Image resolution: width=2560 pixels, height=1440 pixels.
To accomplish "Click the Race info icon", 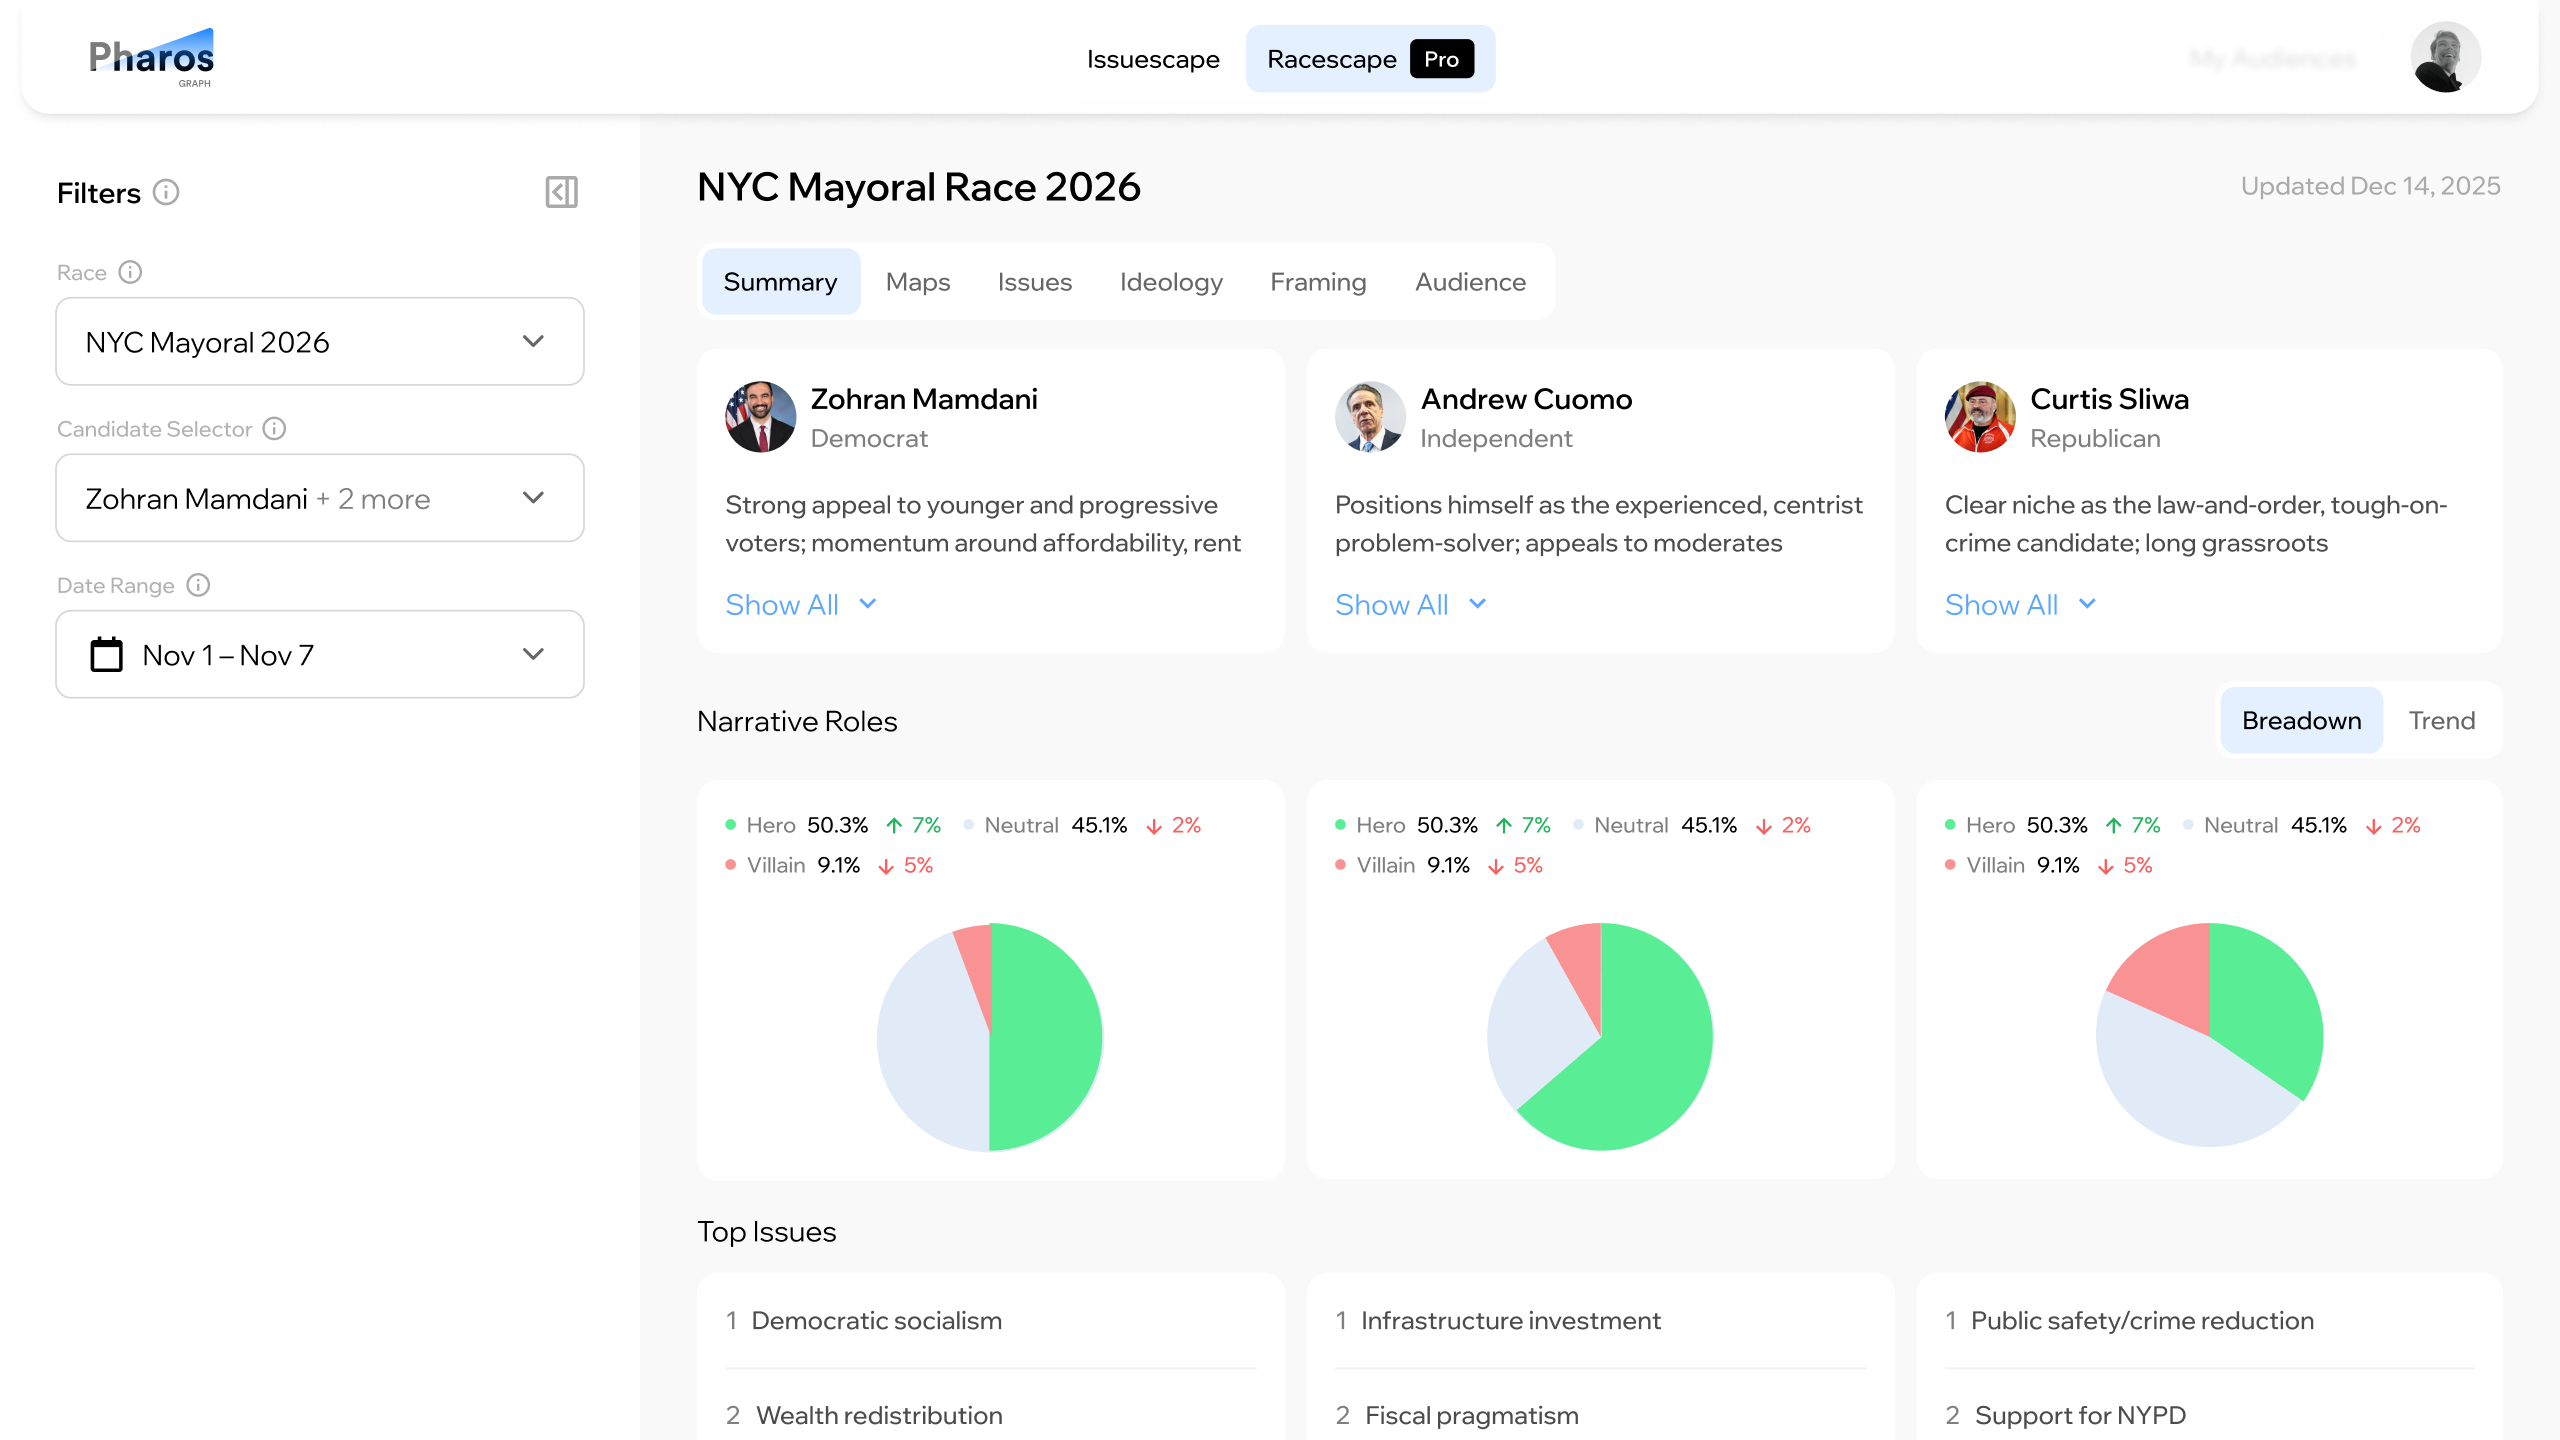I will (x=130, y=272).
